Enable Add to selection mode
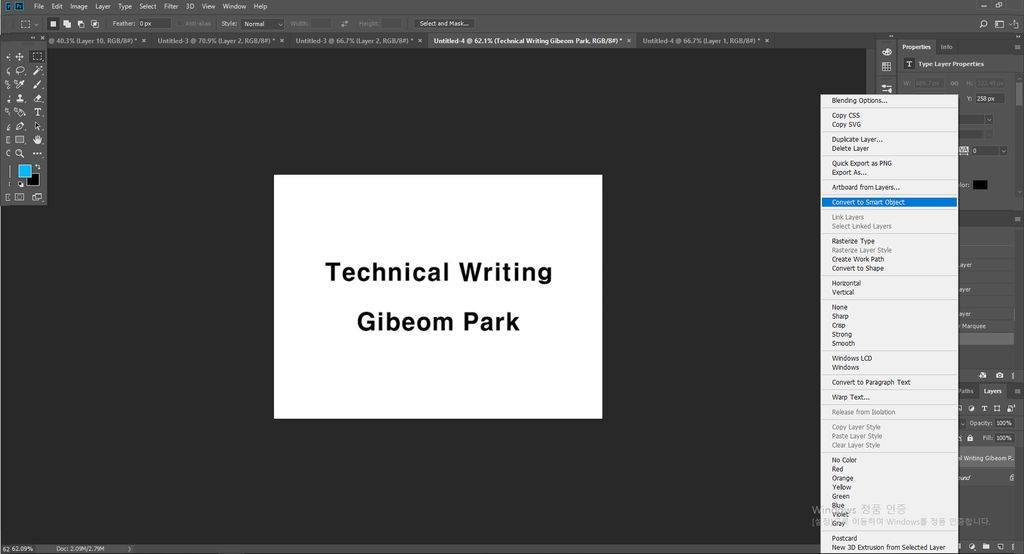Image resolution: width=1024 pixels, height=554 pixels. click(x=67, y=24)
